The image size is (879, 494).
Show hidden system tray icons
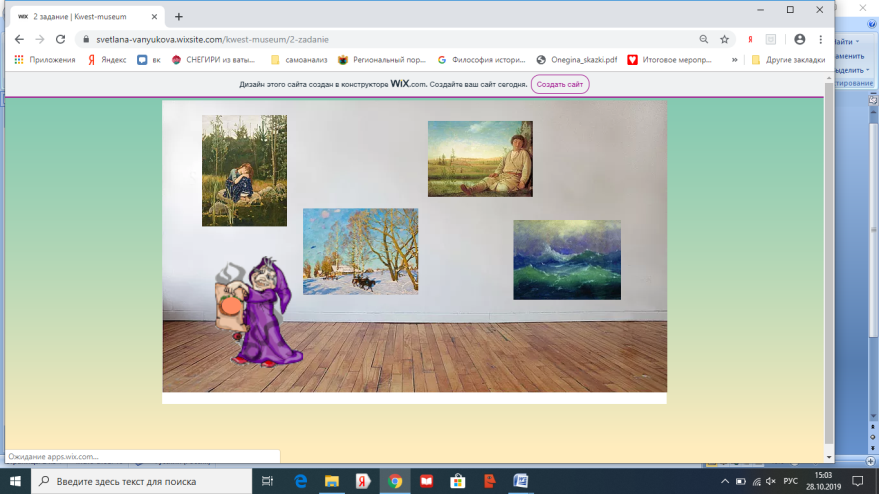pyautogui.click(x=725, y=481)
